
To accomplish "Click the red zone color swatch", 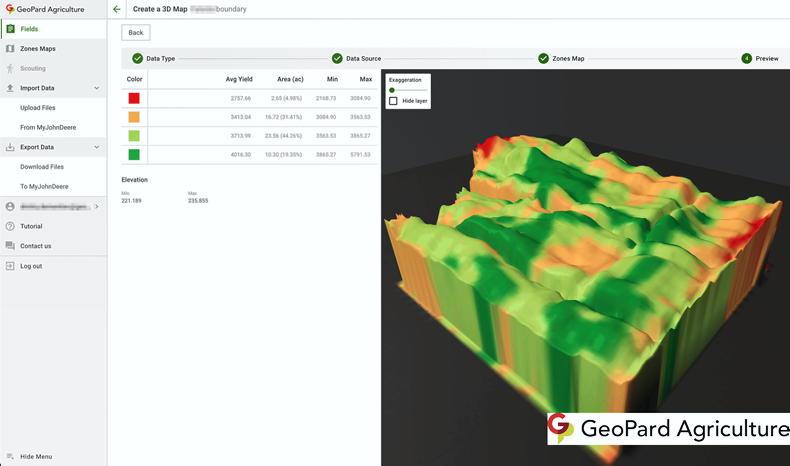I will pos(134,98).
